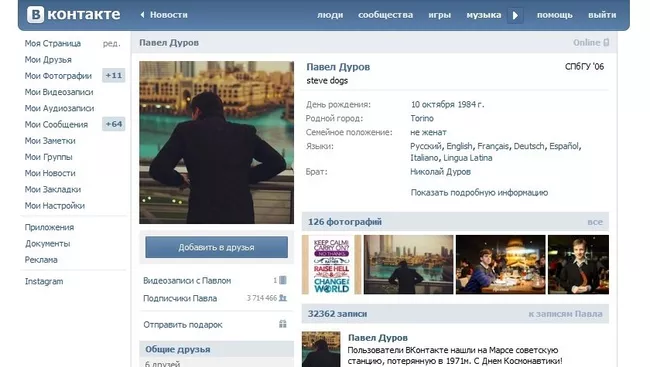Open Мои Заметки in the sidebar
The height and width of the screenshot is (367, 650).
(x=50, y=141)
